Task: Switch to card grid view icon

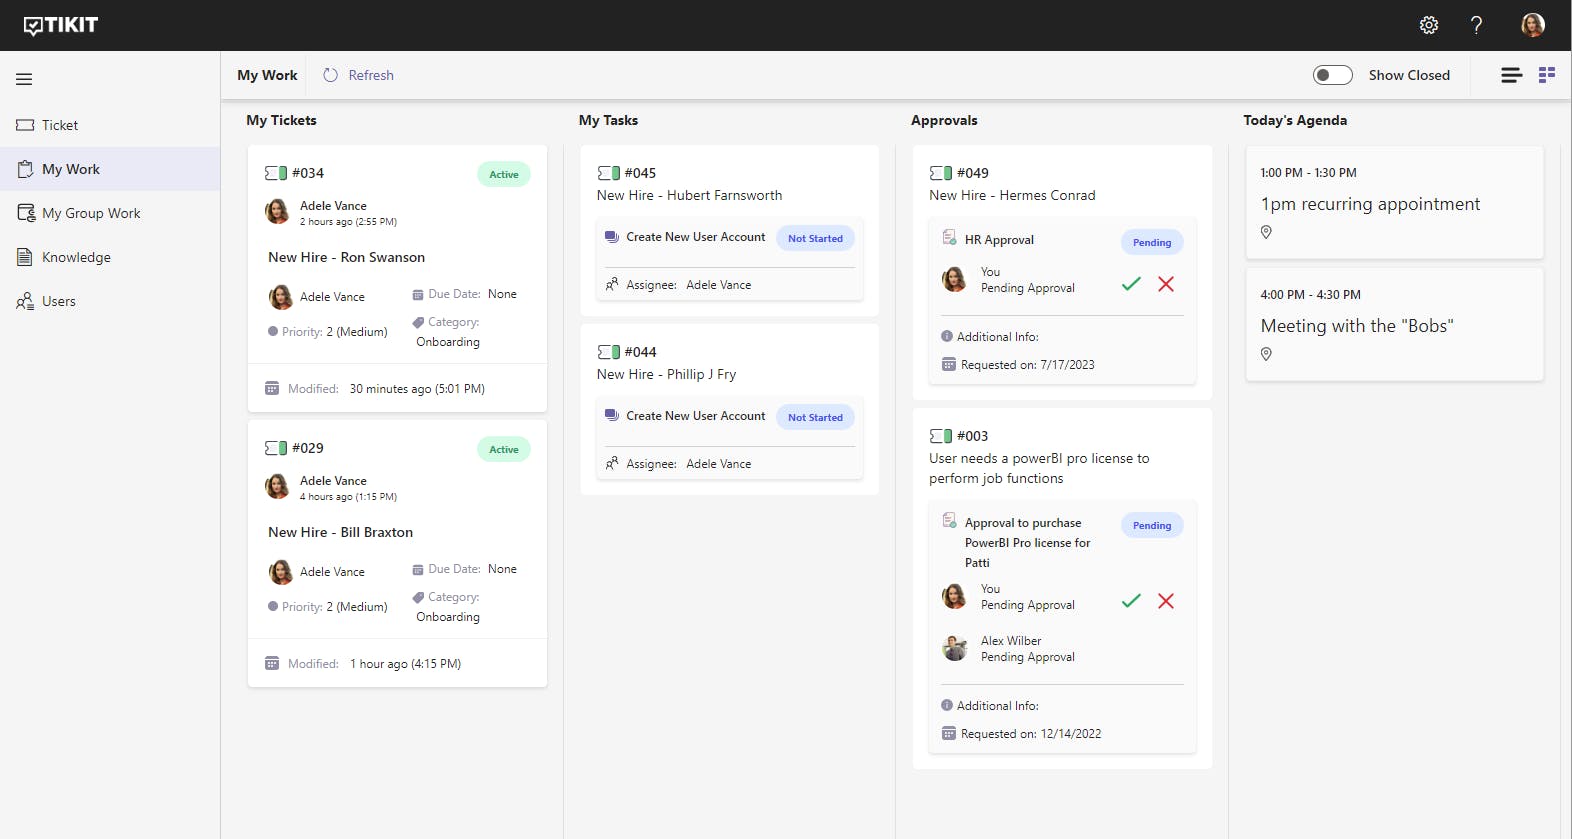Action: click(1547, 75)
